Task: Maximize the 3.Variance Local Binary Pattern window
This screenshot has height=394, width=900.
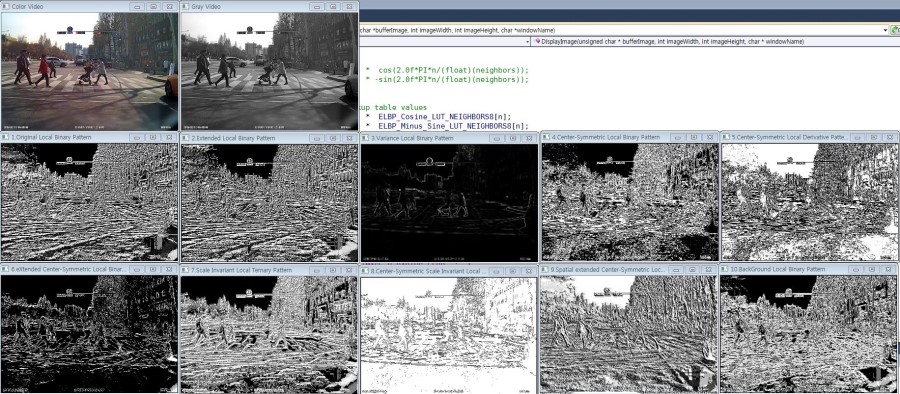Action: [x=513, y=138]
